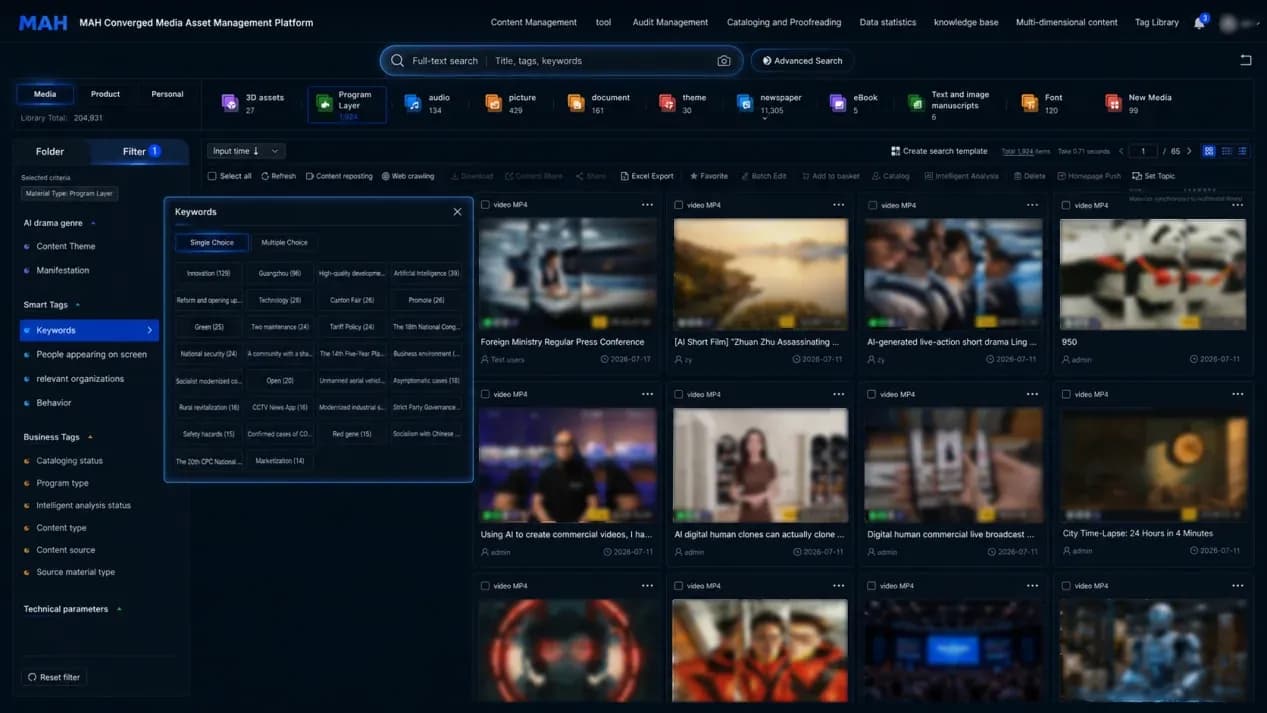Screen dimensions: 1267x713
Task: Click the magnifier search icon
Action: tap(397, 61)
